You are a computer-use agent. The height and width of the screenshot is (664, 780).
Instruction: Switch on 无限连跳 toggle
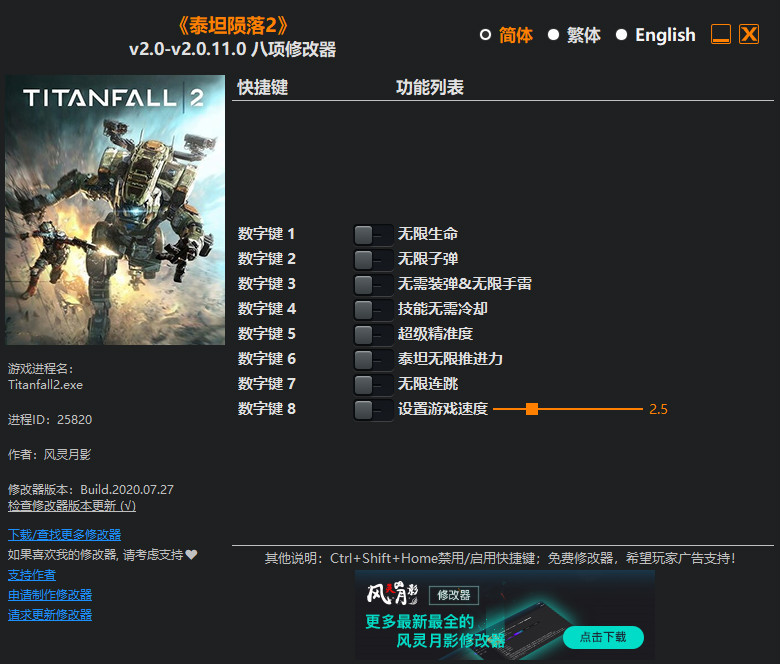click(x=374, y=384)
